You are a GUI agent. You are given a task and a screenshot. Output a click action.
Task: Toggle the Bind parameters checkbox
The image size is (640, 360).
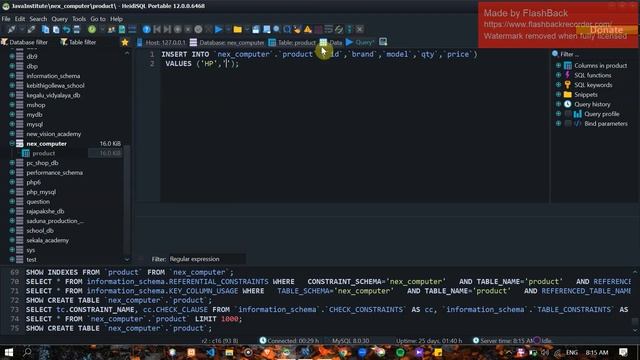click(x=568, y=124)
